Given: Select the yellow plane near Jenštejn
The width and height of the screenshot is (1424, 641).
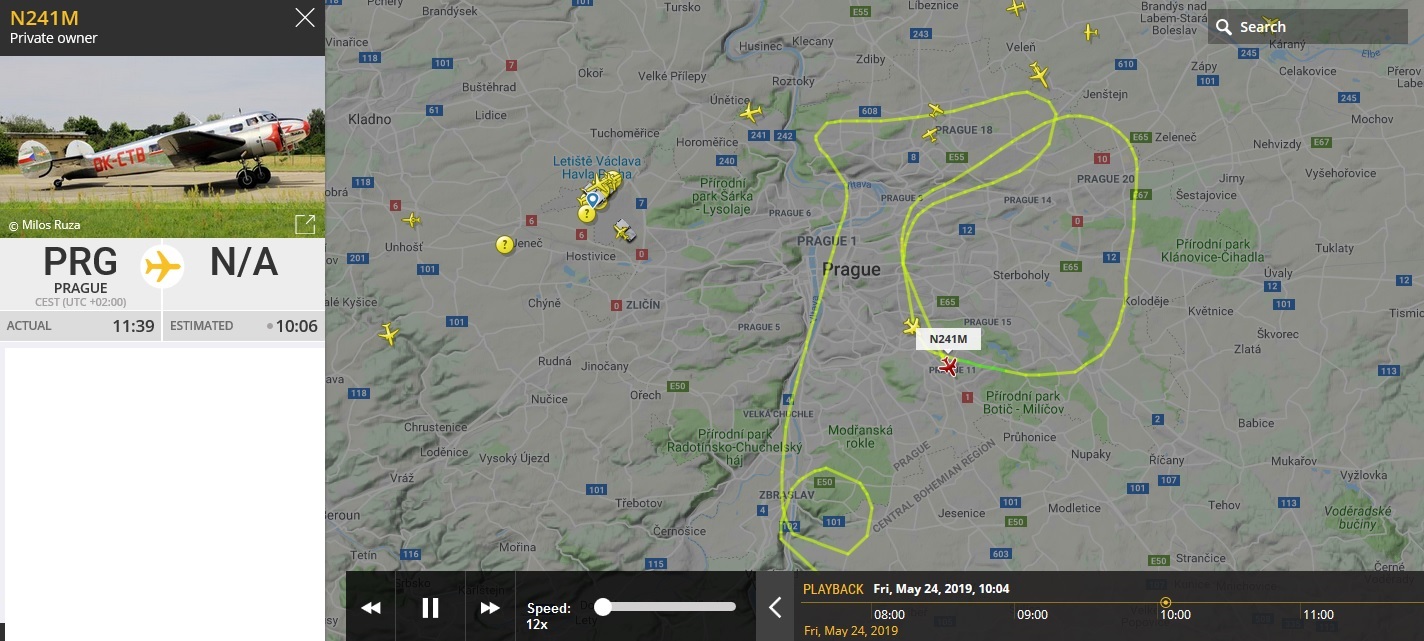Looking at the screenshot, I should [x=1039, y=74].
